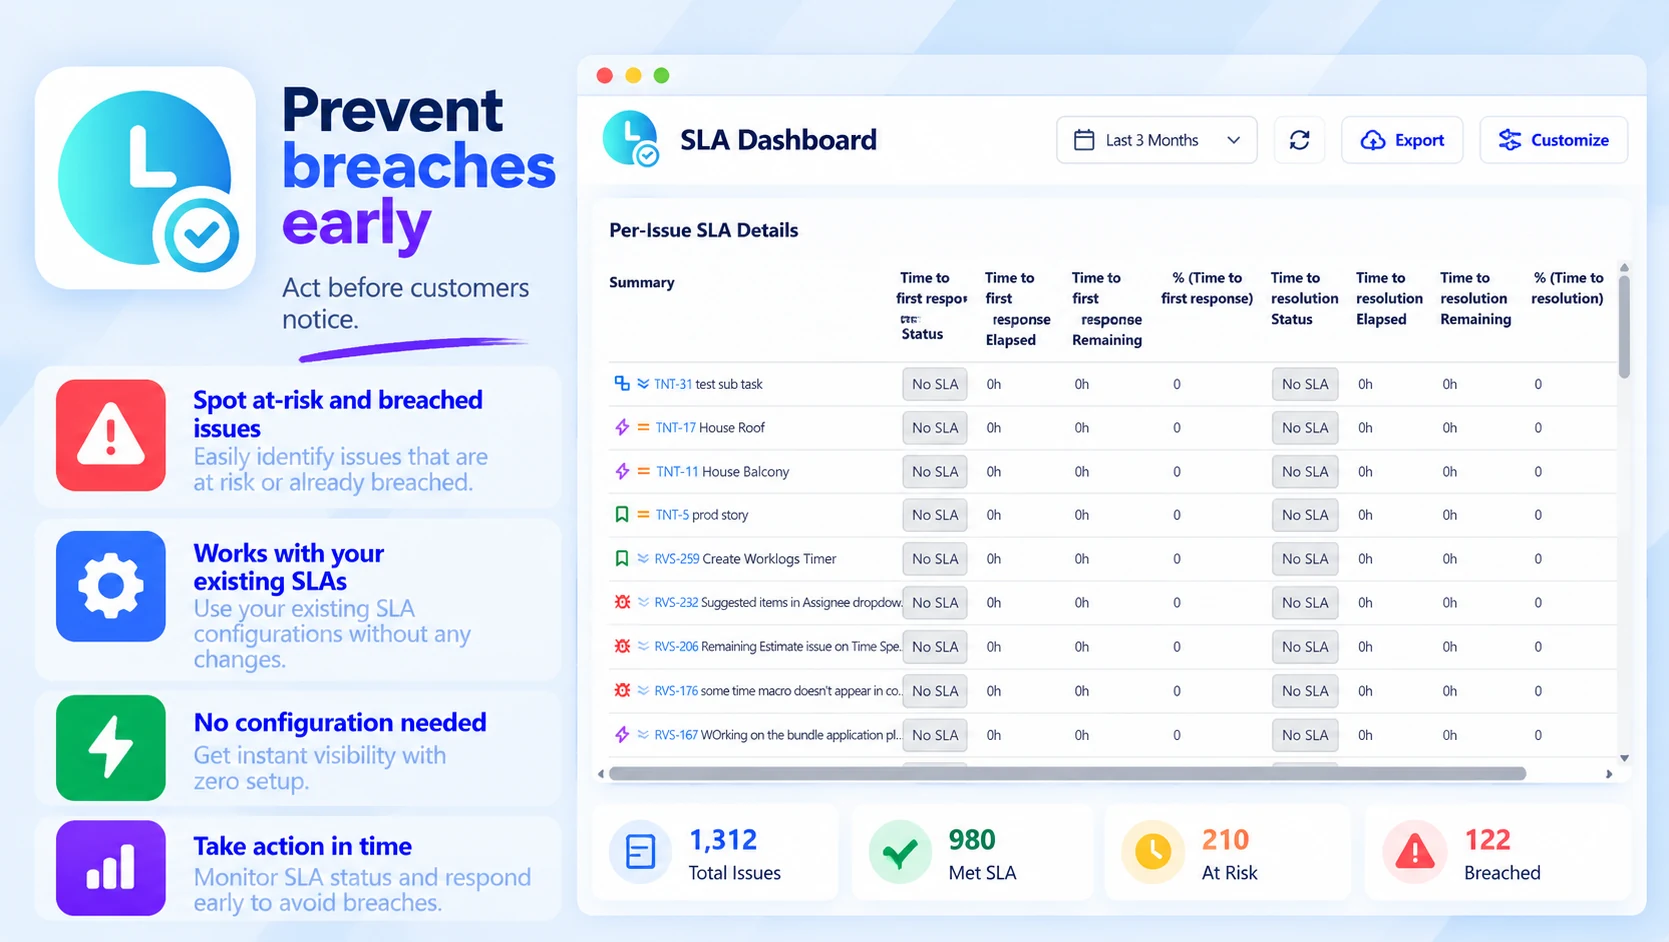Click the Time to resolution Status header
The height and width of the screenshot is (942, 1669).
pyautogui.click(x=1304, y=298)
